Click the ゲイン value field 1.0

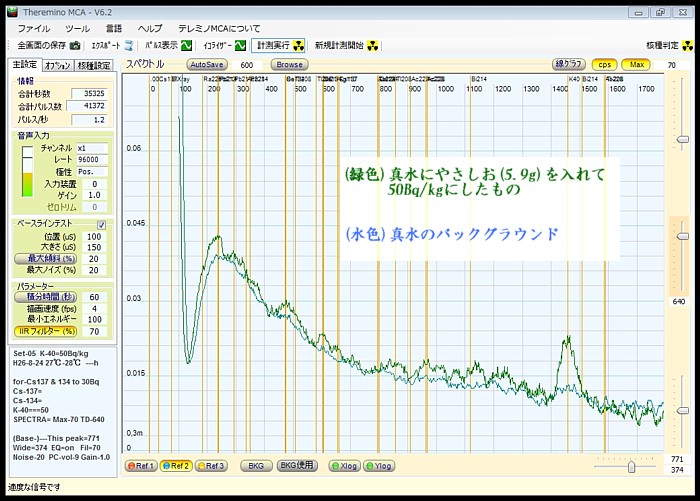[x=94, y=195]
